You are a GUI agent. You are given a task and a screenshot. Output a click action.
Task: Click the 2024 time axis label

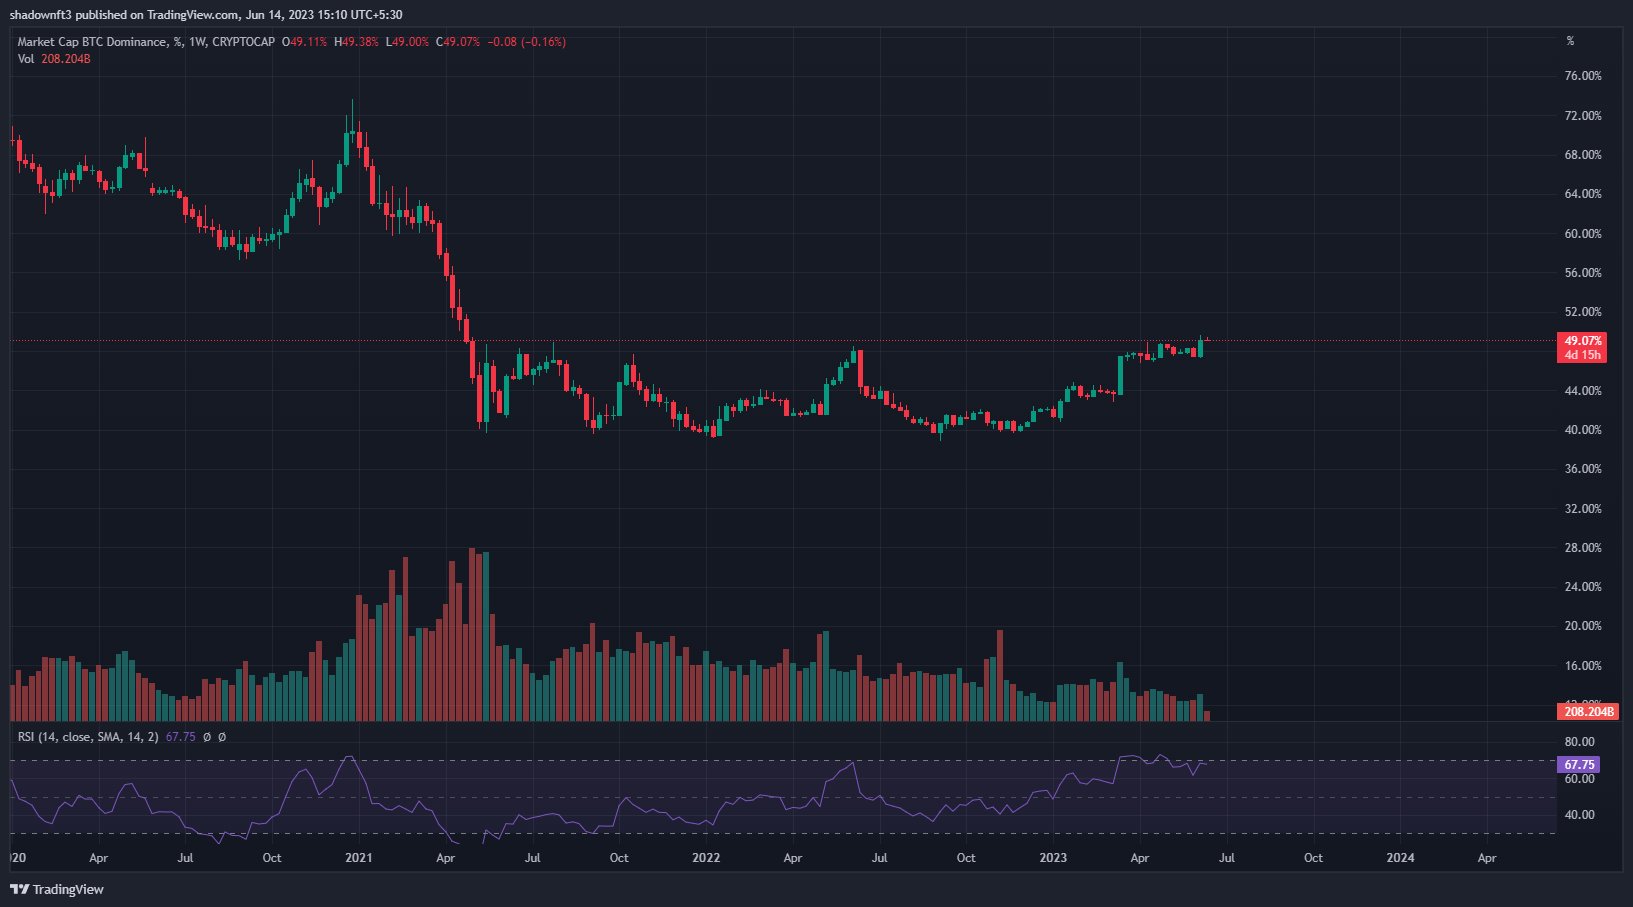(x=1400, y=858)
